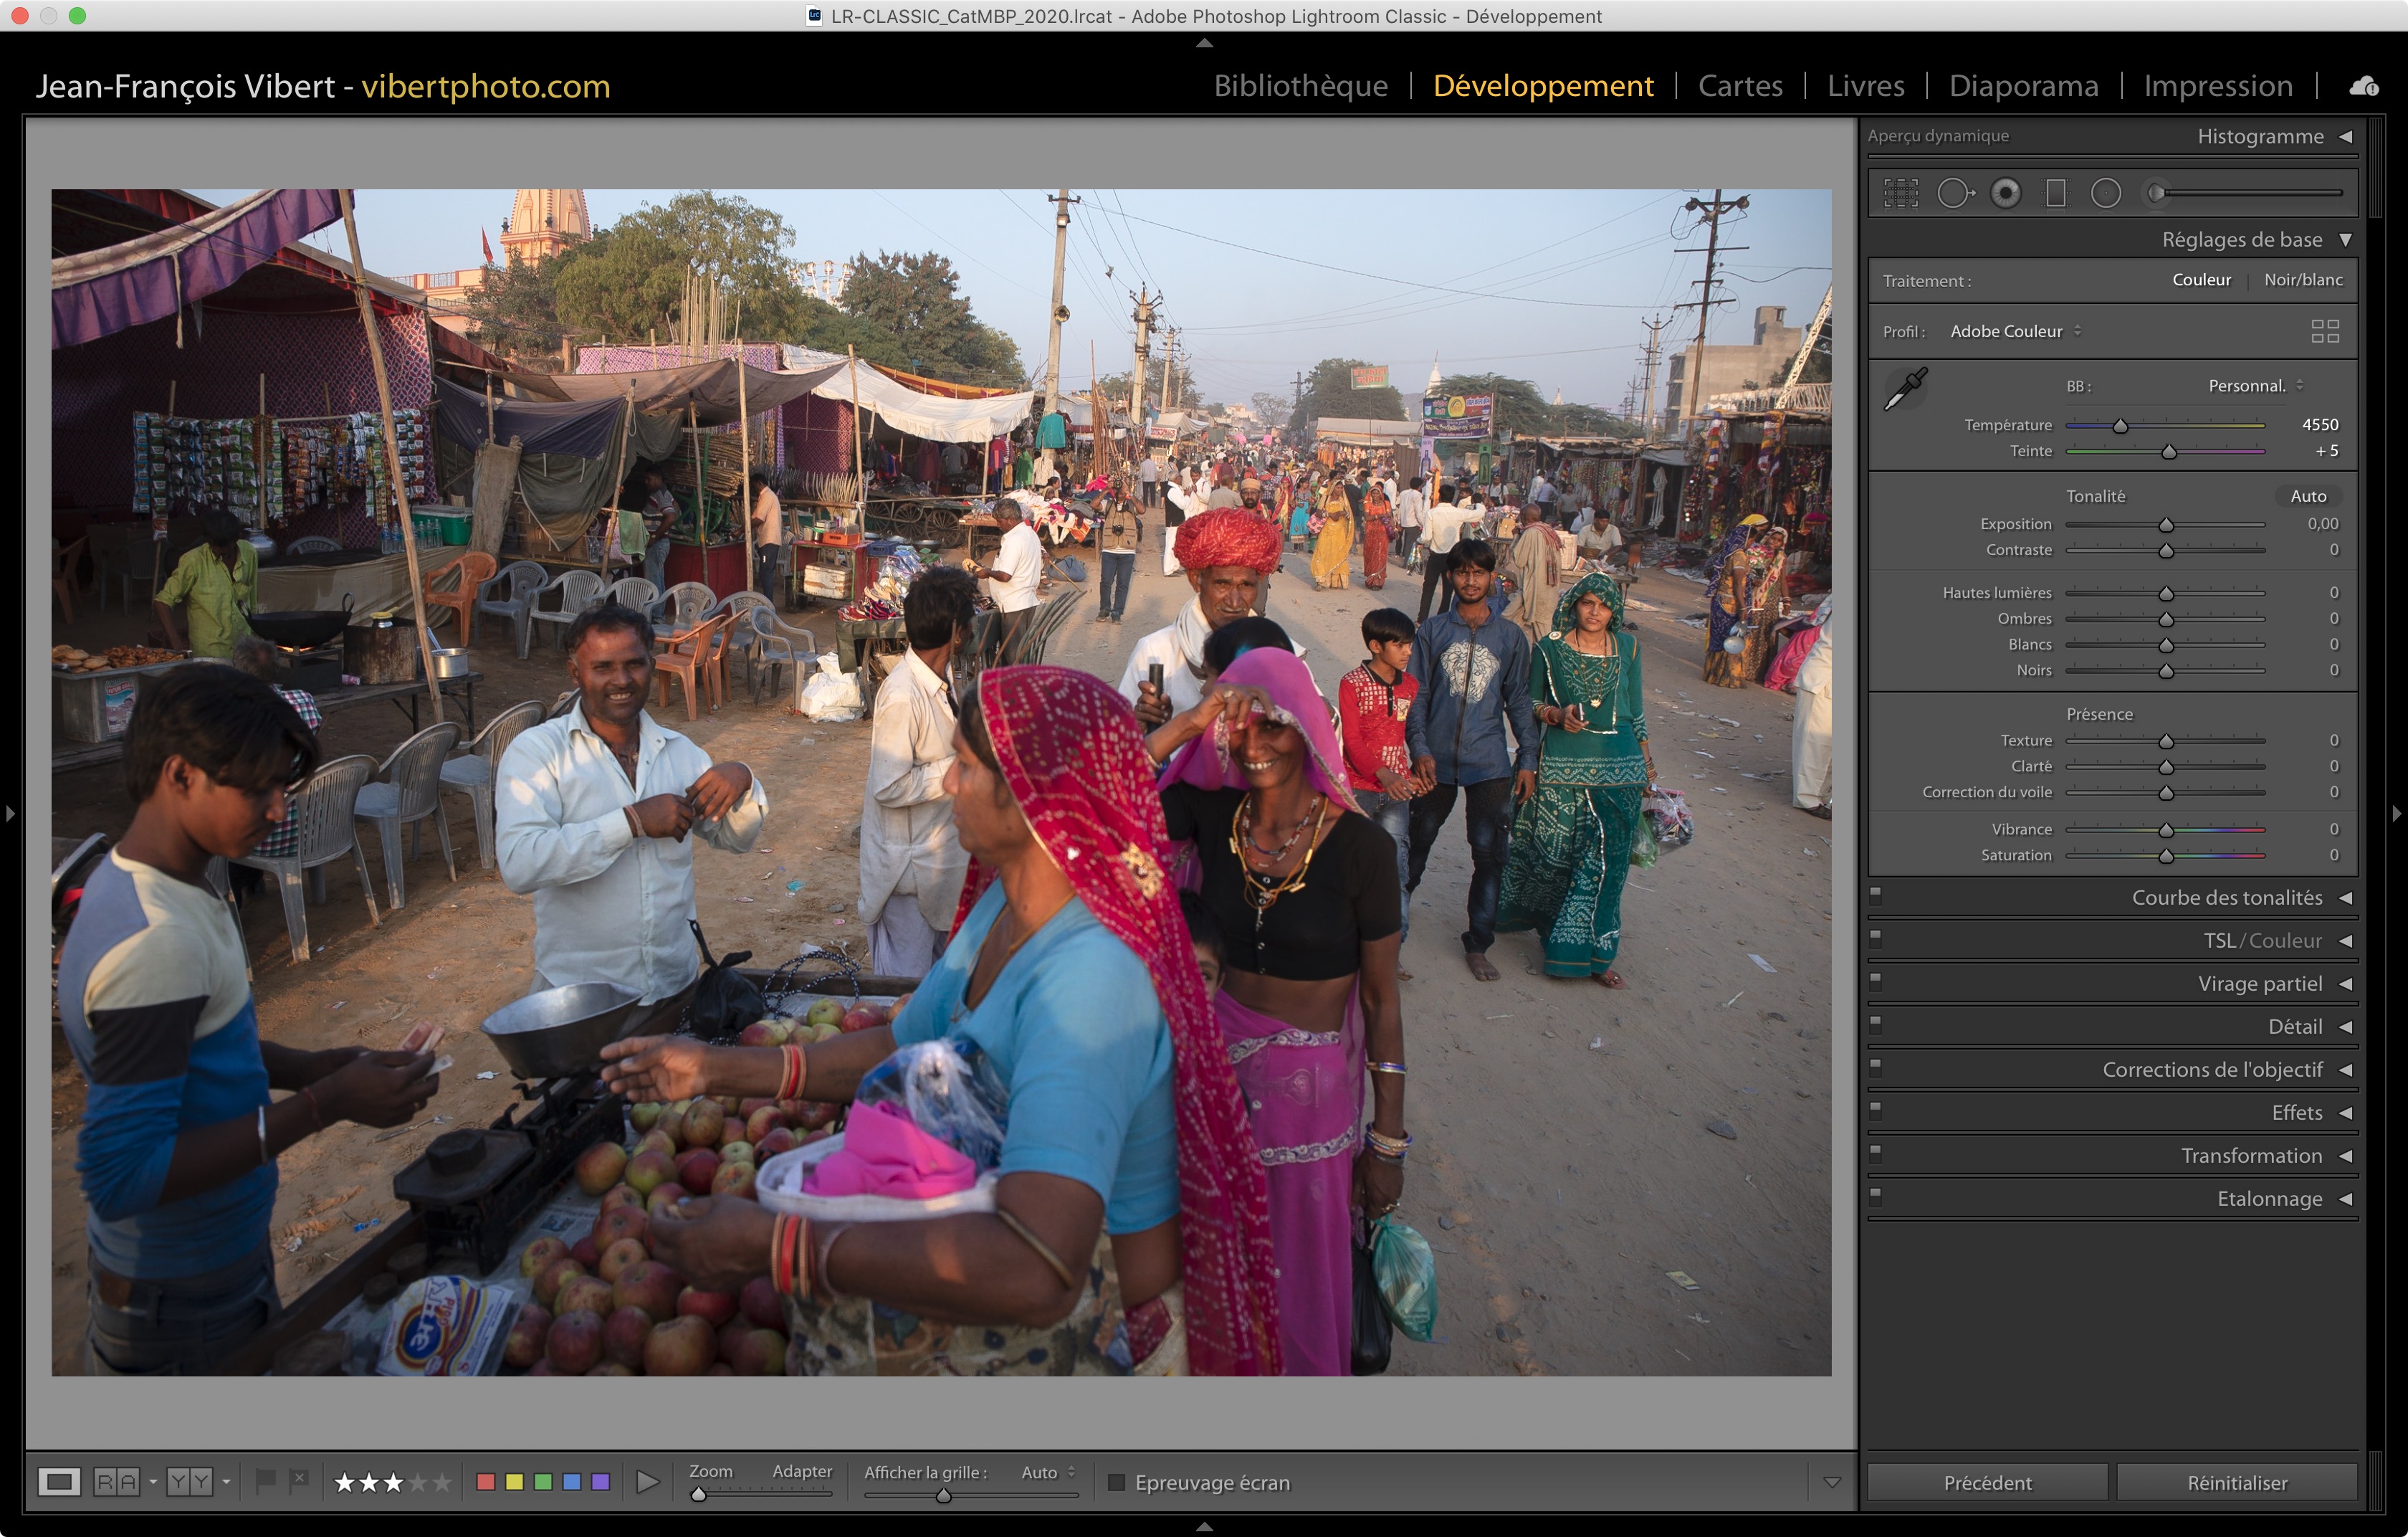
Task: Select the Crop Overlay tool
Action: tap(1900, 193)
